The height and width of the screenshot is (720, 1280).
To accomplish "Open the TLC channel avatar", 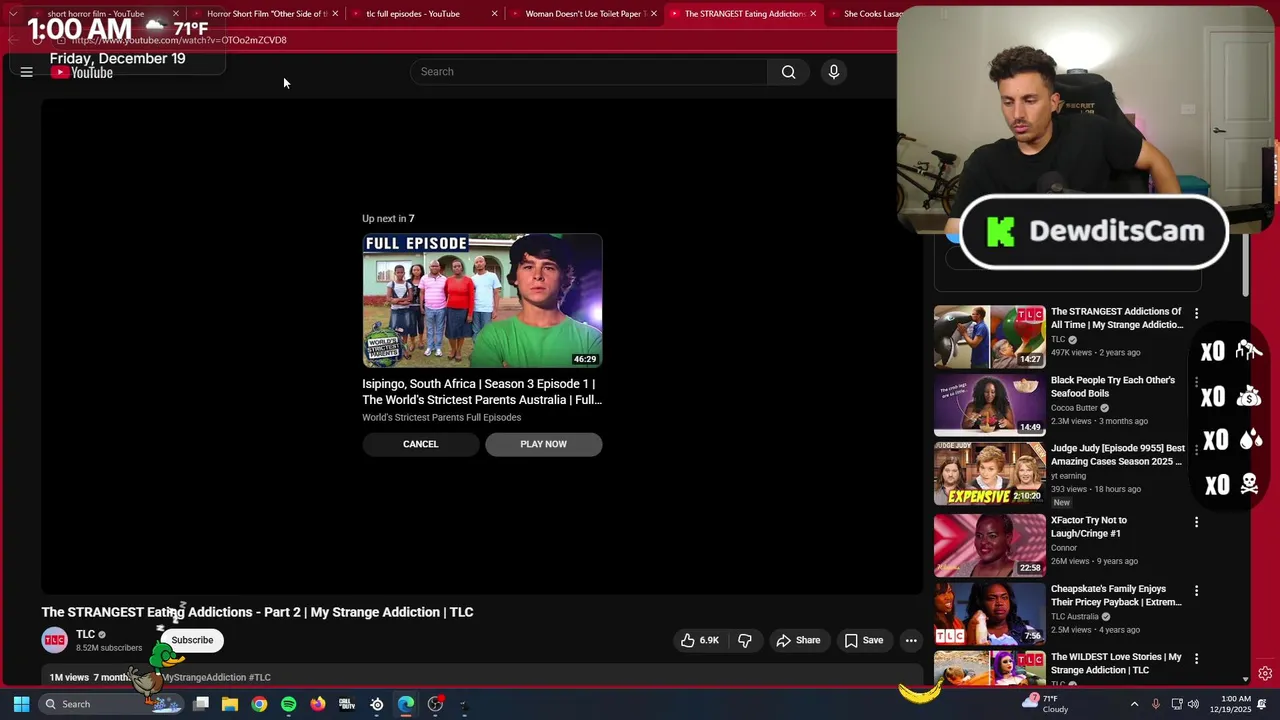I will [x=55, y=640].
